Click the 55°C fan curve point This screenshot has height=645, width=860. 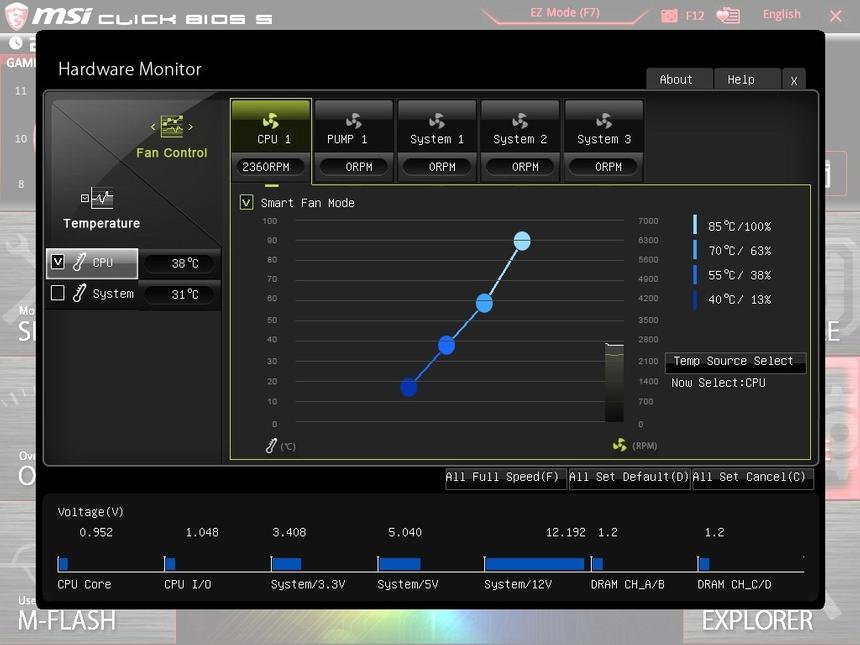[446, 345]
